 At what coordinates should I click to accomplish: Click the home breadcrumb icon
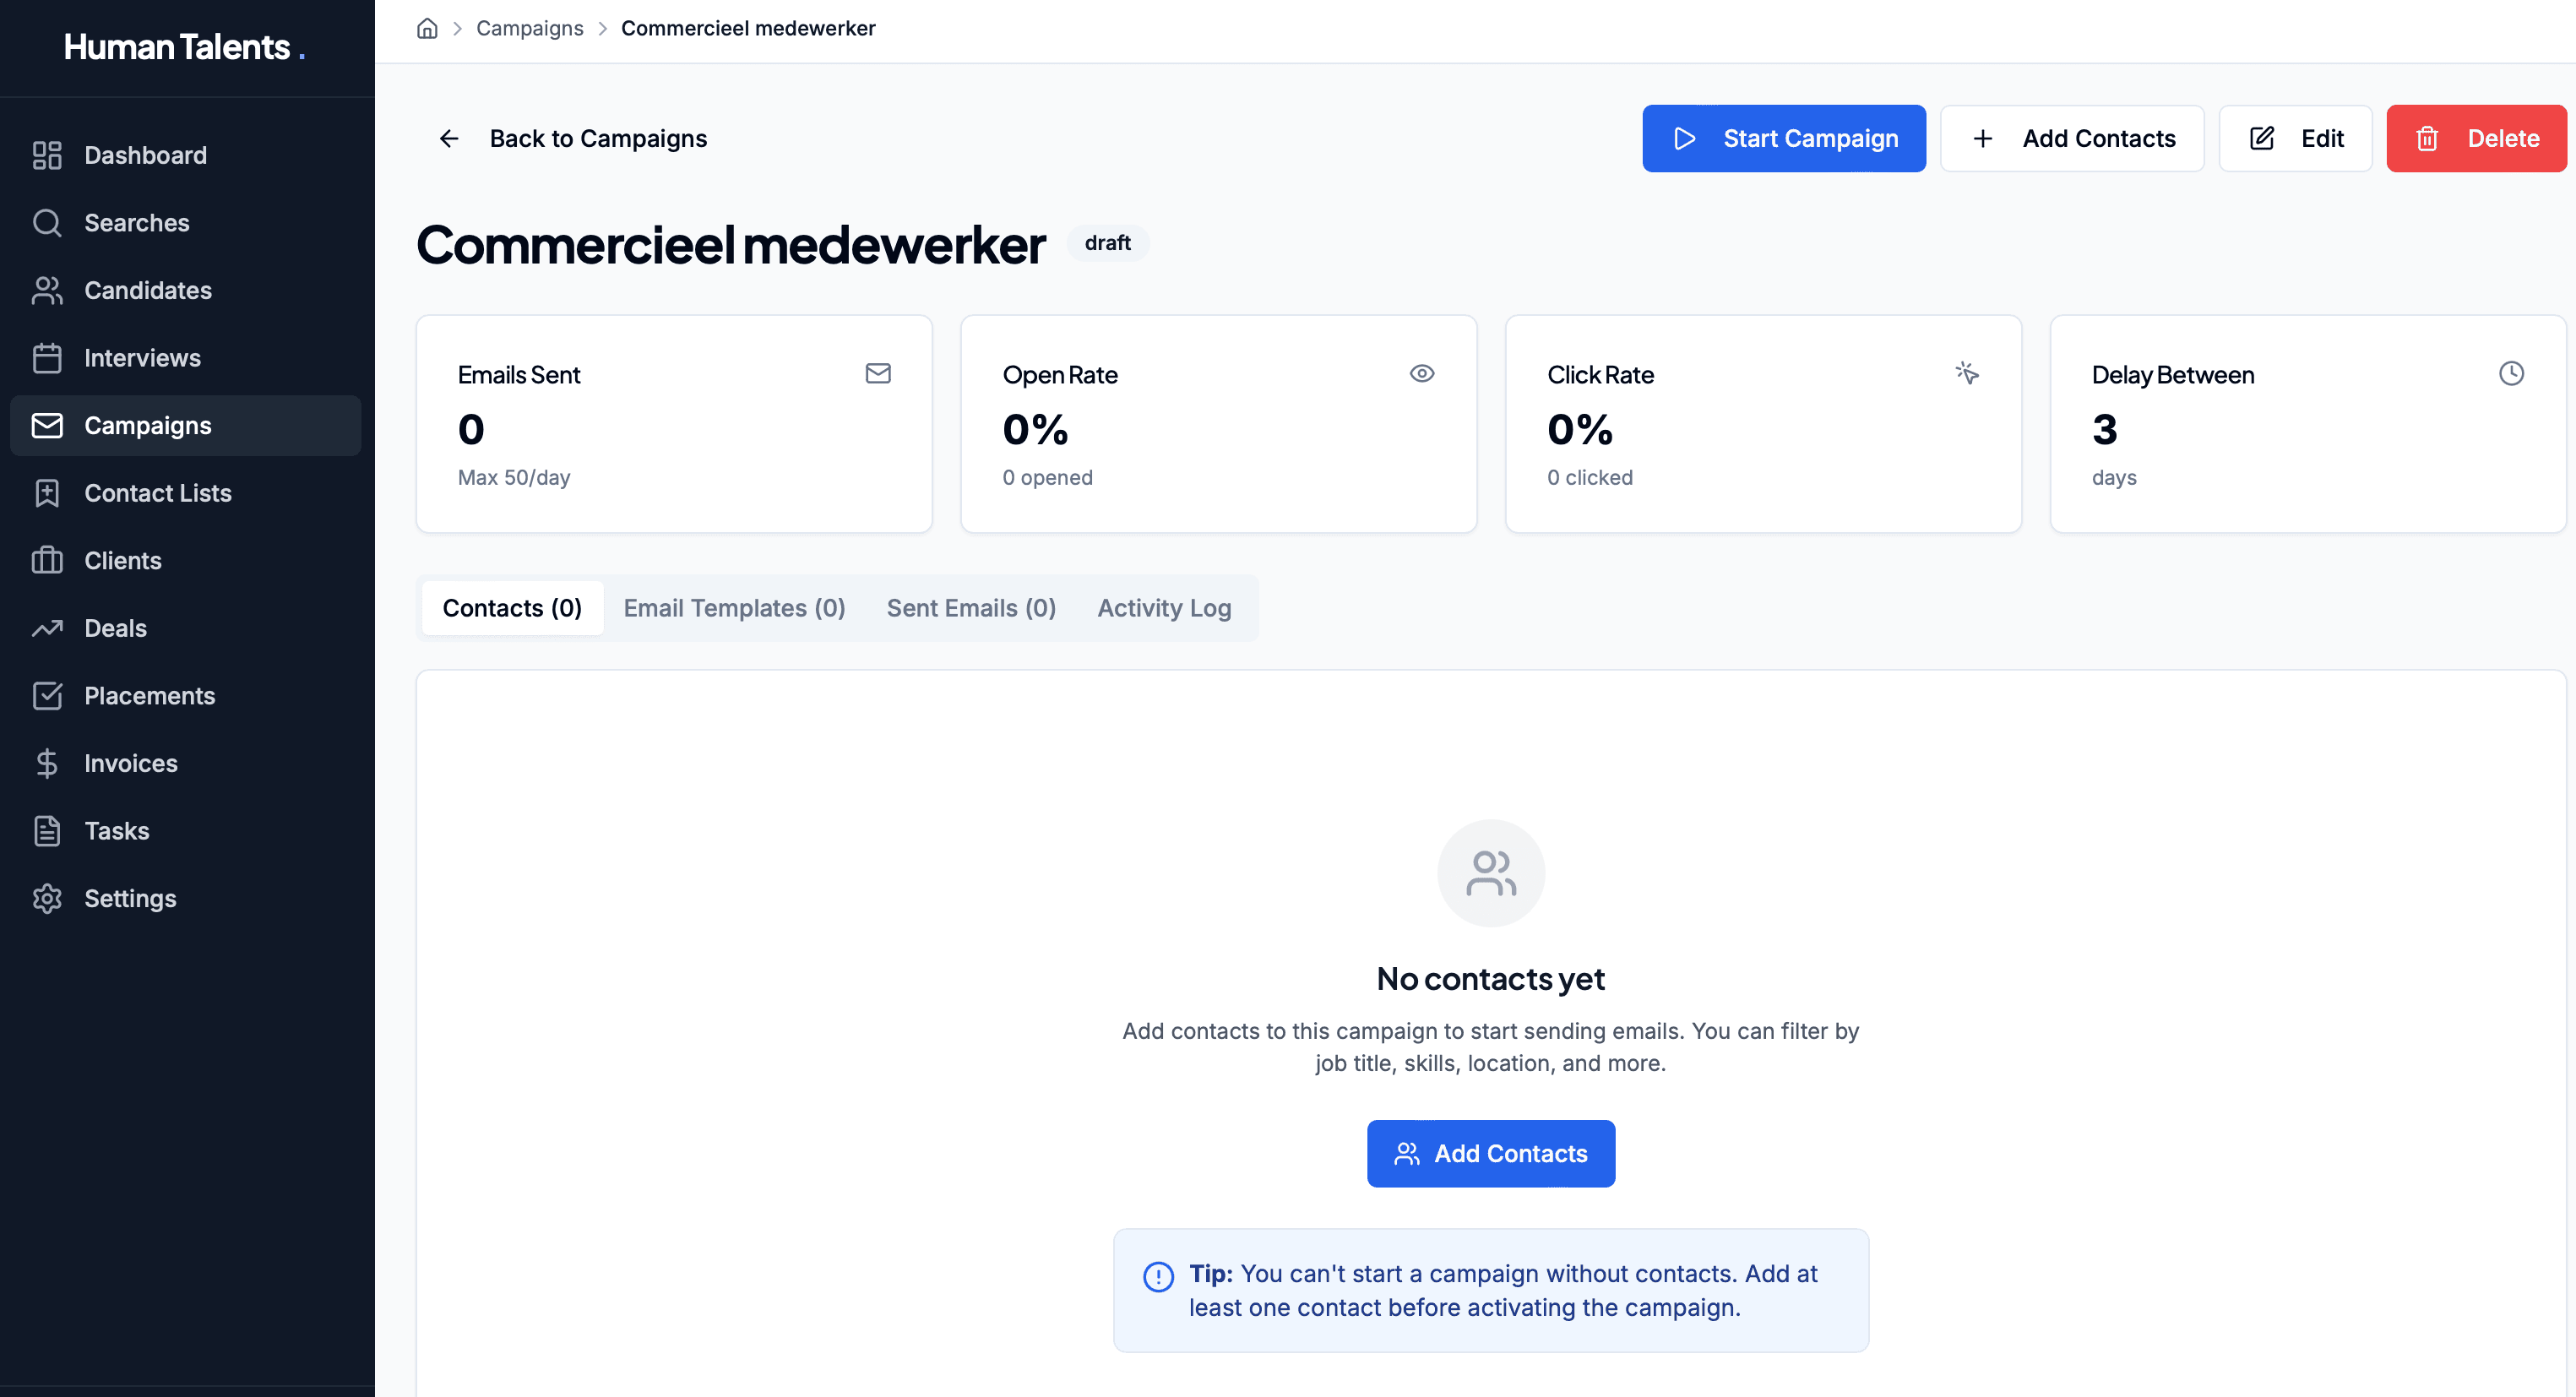(x=427, y=28)
